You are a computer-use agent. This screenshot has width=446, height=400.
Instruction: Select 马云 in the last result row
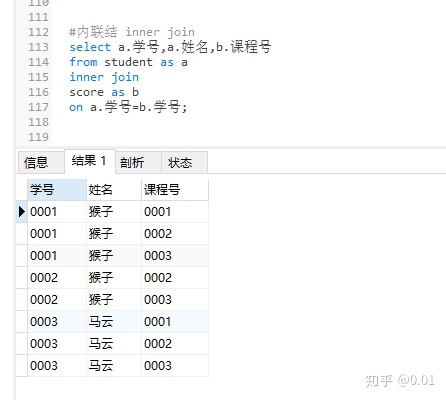coord(114,366)
